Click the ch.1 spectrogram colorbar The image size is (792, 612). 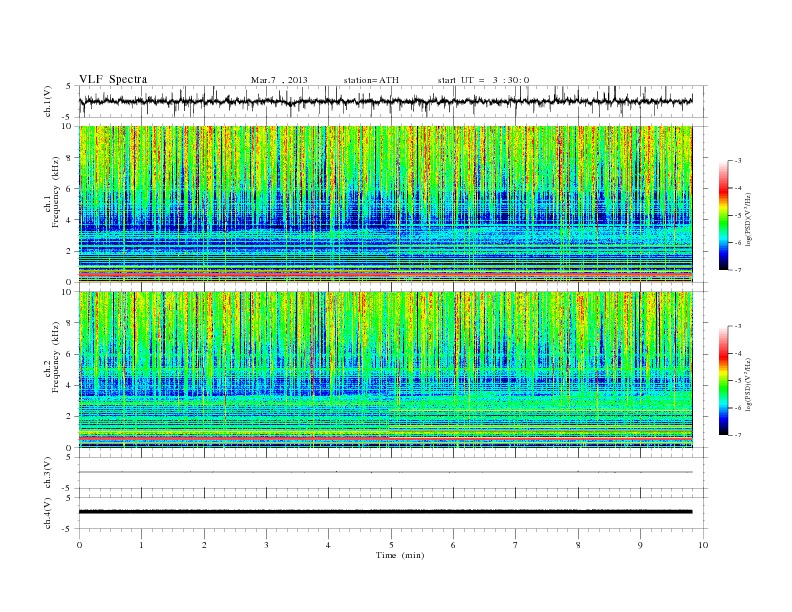coord(723,215)
